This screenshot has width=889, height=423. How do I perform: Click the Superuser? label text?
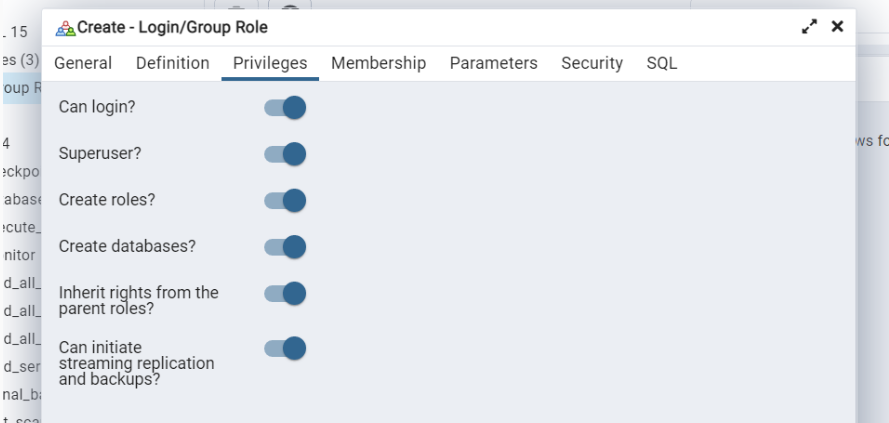tap(100, 154)
